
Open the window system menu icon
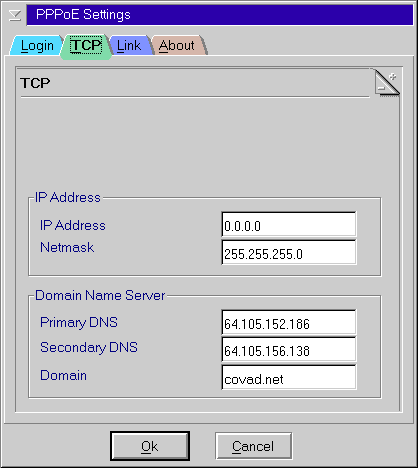click(x=15, y=15)
